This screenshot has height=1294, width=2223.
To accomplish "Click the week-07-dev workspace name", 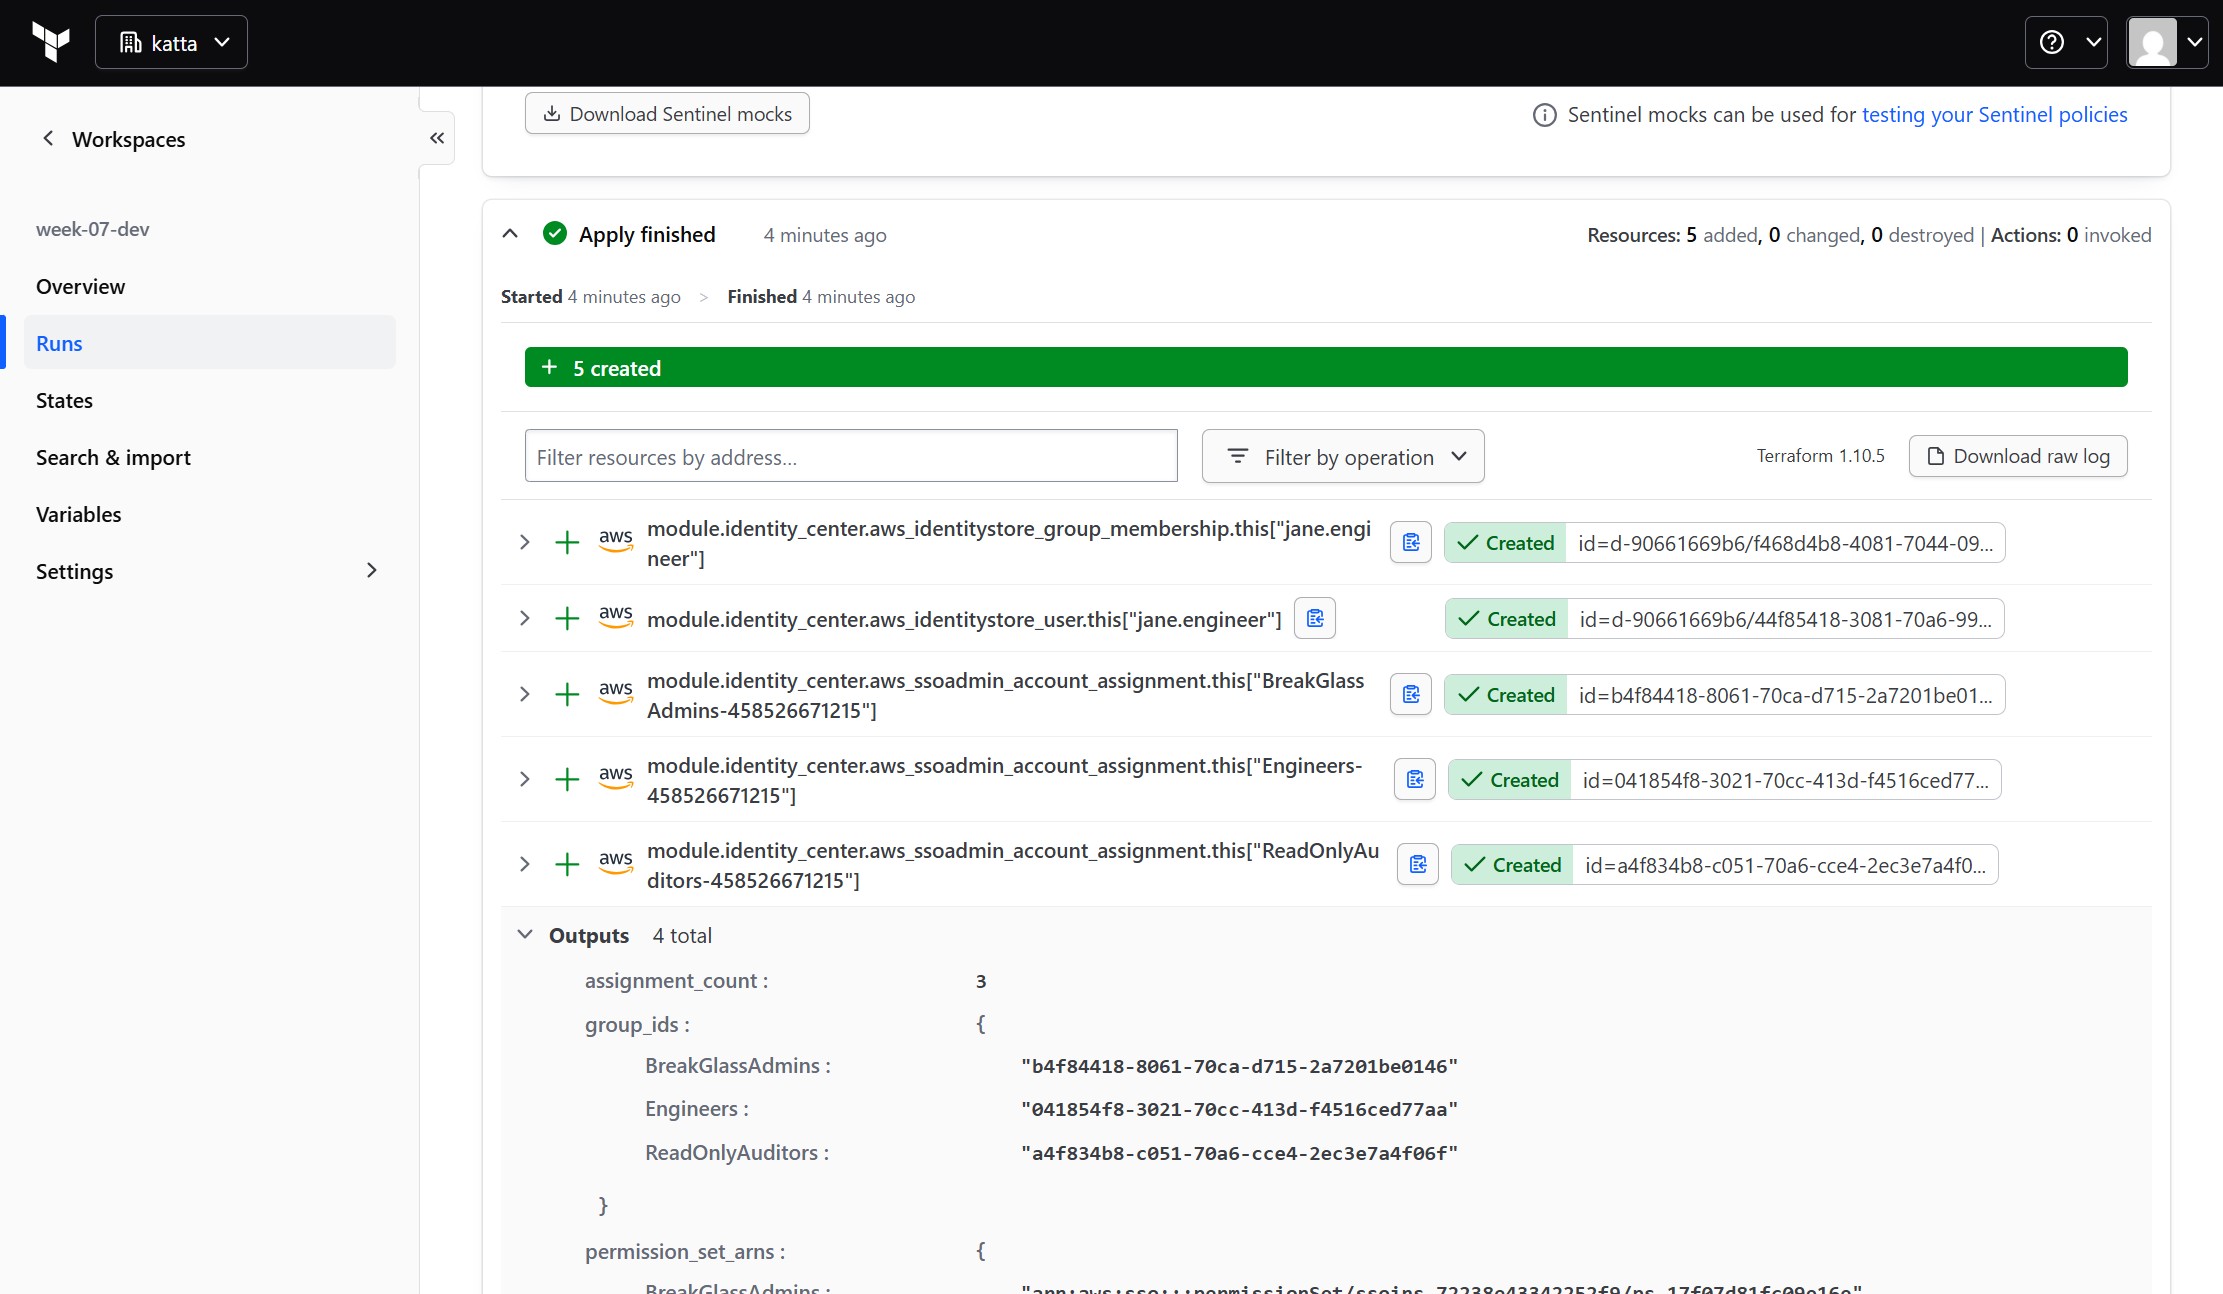I will [93, 229].
